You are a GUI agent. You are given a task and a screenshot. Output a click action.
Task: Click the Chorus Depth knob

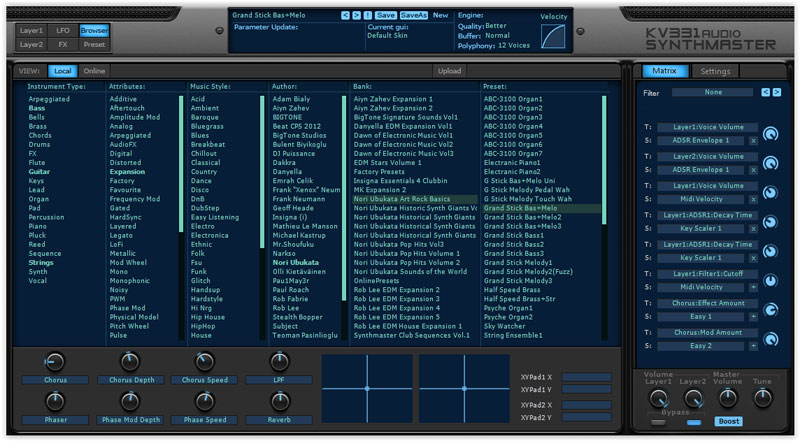[129, 361]
